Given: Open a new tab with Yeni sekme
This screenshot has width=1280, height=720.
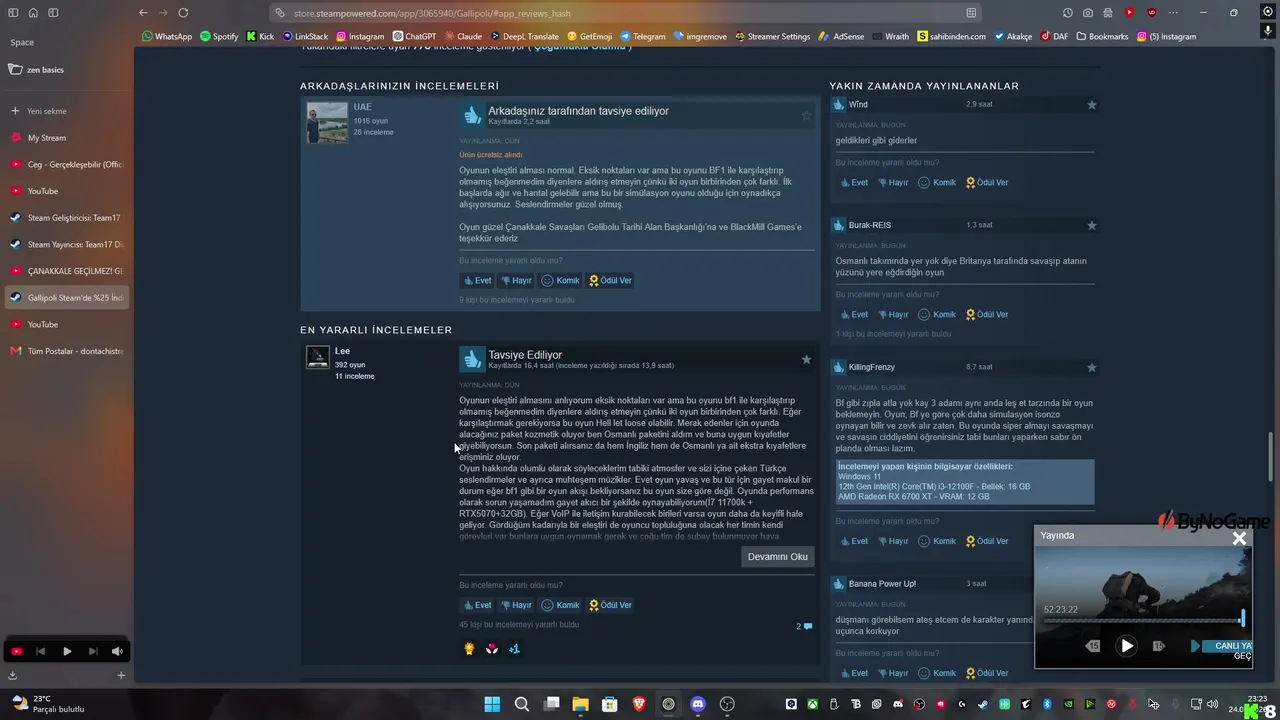Looking at the screenshot, I should [66, 111].
